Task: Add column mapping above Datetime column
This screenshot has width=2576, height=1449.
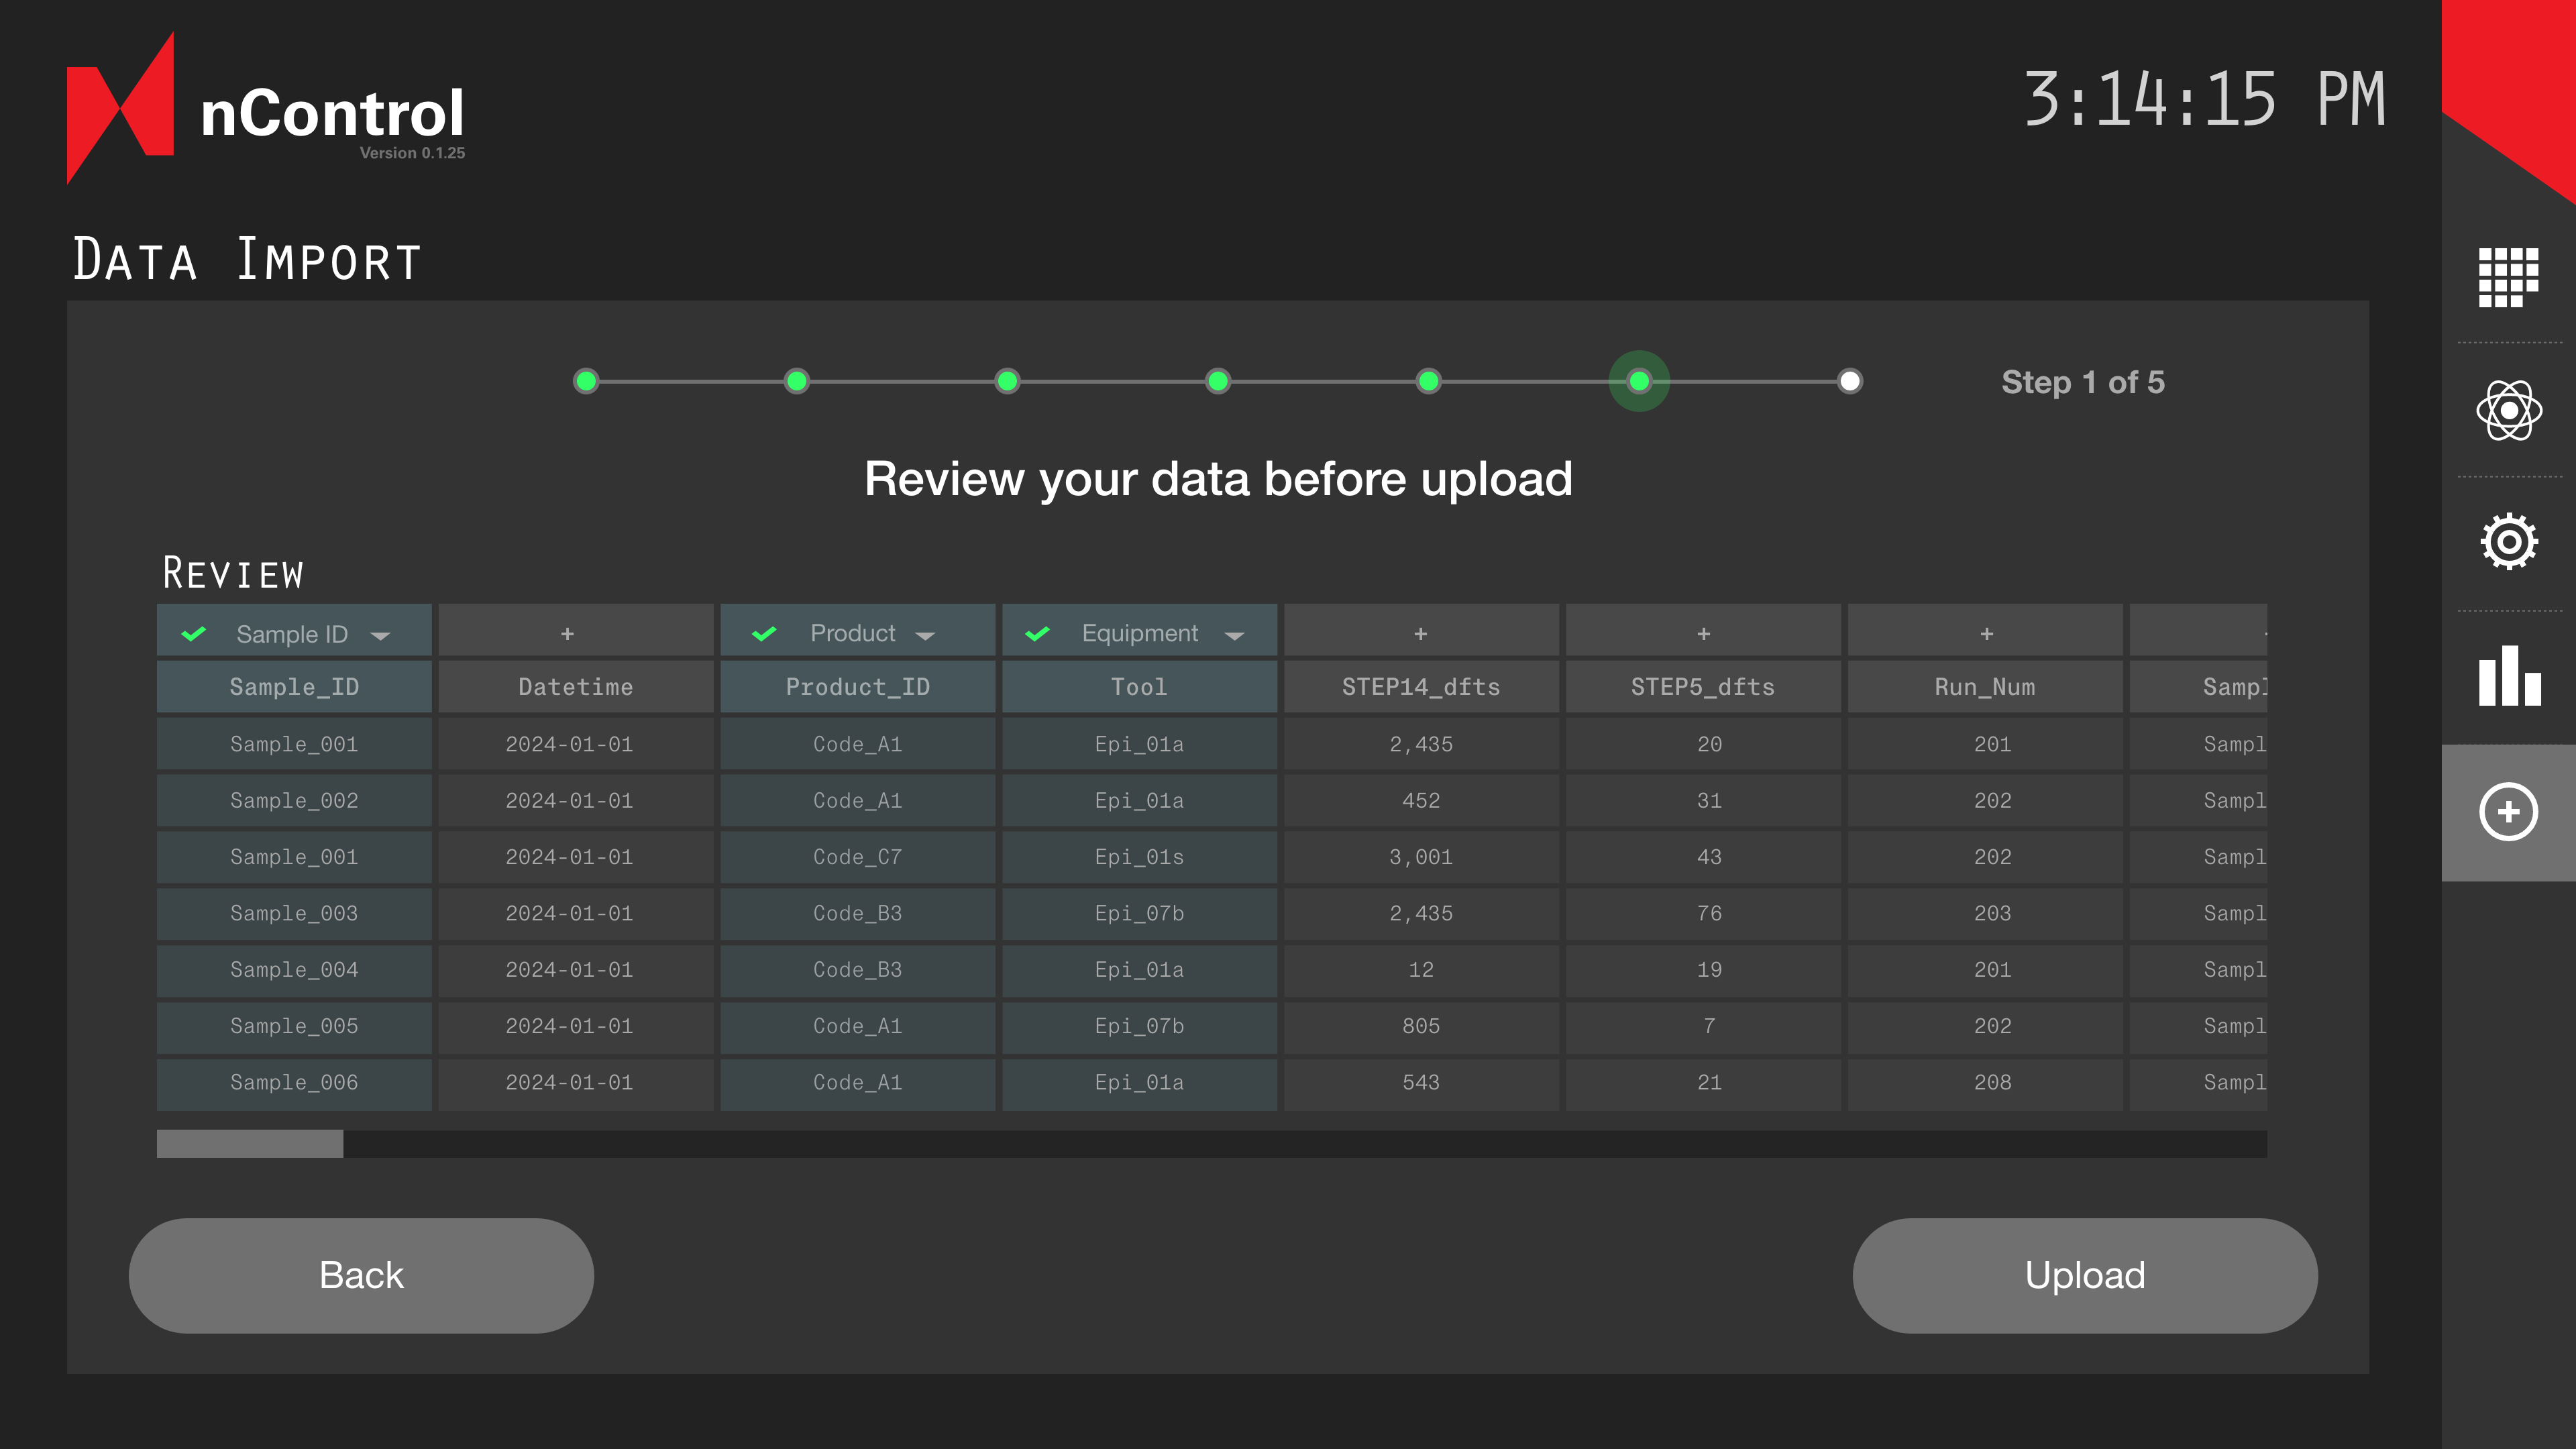Action: click(567, 634)
